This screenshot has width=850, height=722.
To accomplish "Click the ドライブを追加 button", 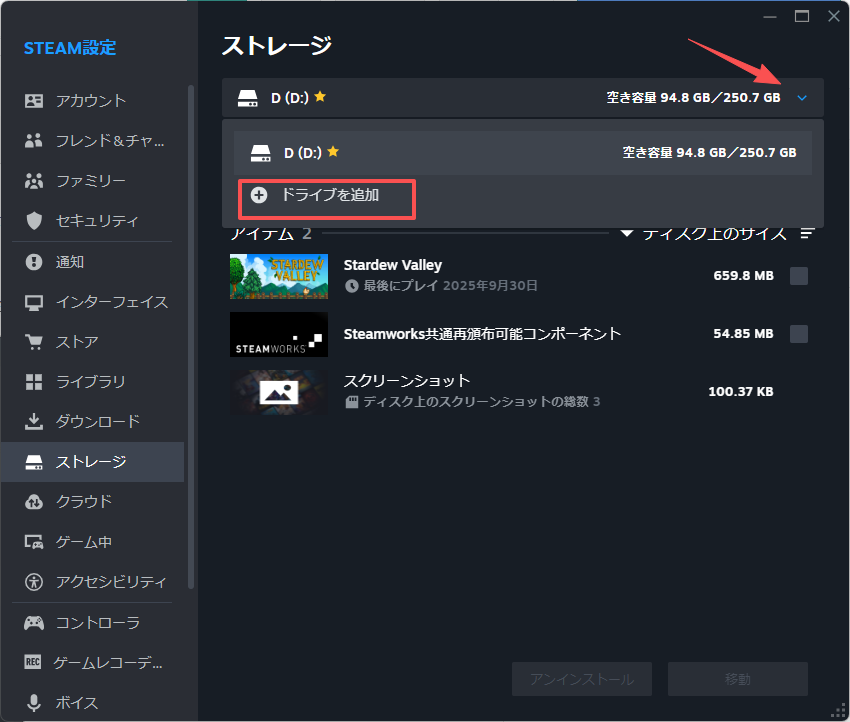I will 326,199.
